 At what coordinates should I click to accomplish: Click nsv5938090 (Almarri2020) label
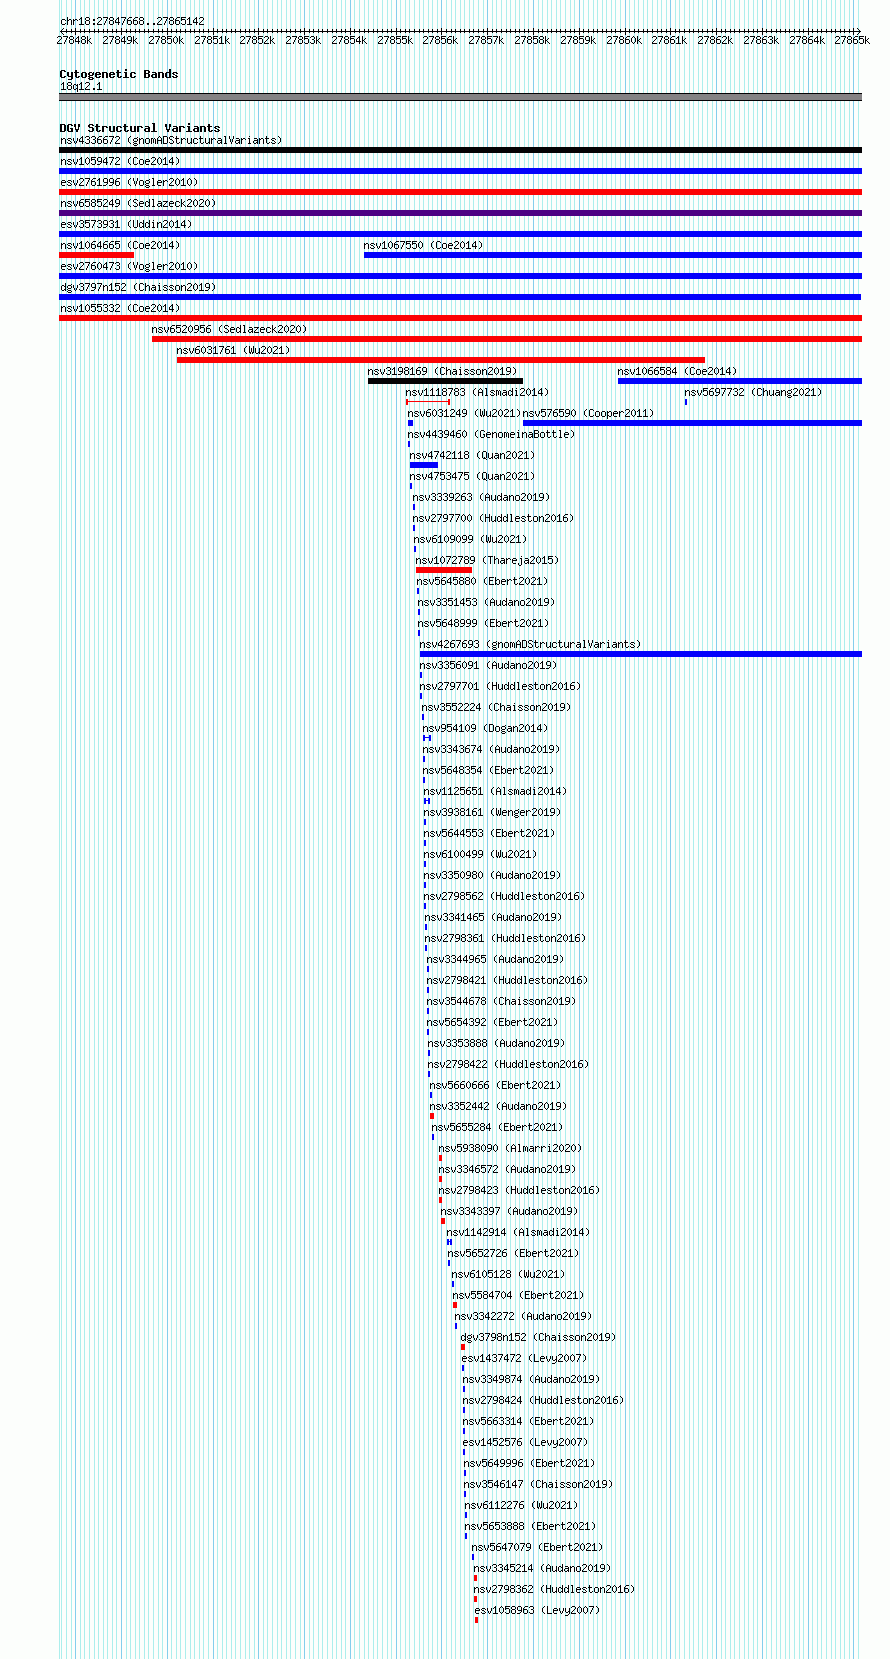point(510,1148)
